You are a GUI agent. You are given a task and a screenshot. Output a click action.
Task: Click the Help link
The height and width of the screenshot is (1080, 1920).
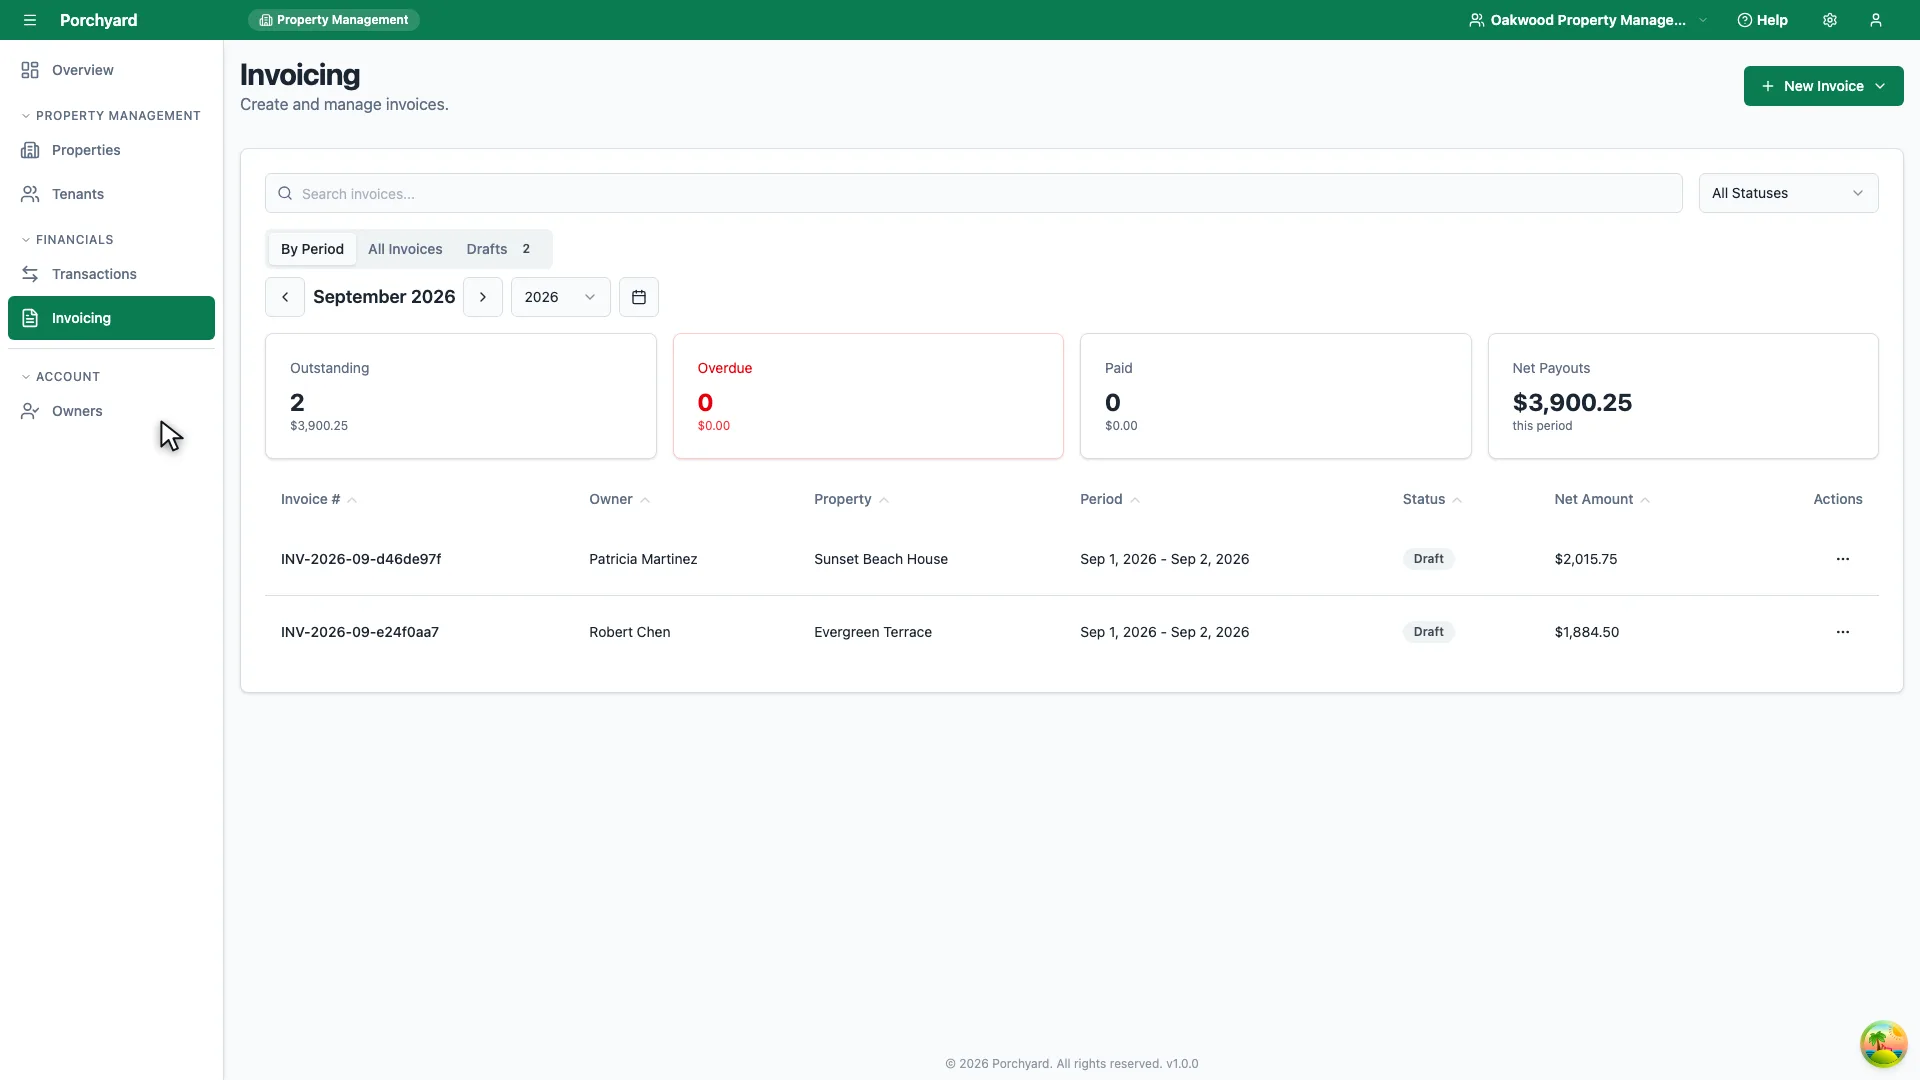[1762, 20]
